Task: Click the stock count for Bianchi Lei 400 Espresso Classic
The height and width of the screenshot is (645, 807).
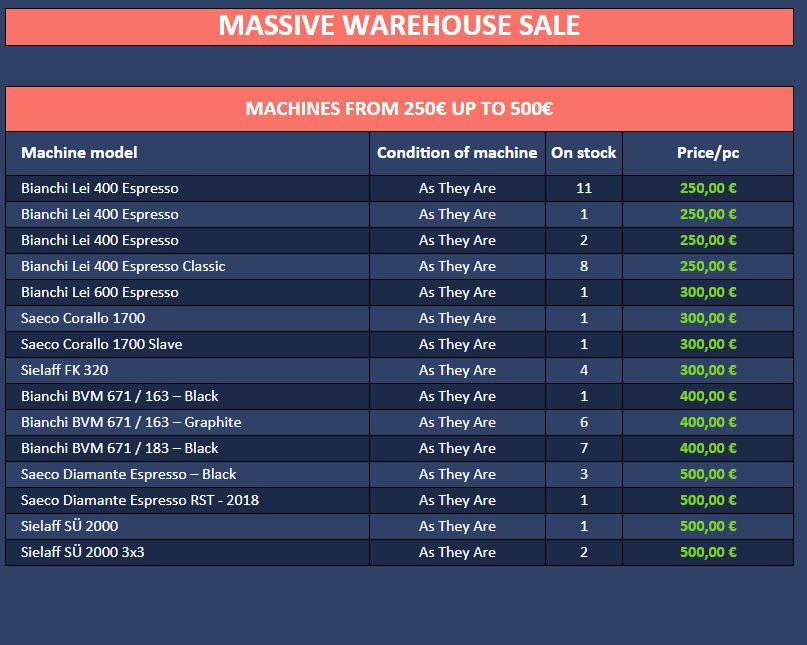Action: (584, 266)
